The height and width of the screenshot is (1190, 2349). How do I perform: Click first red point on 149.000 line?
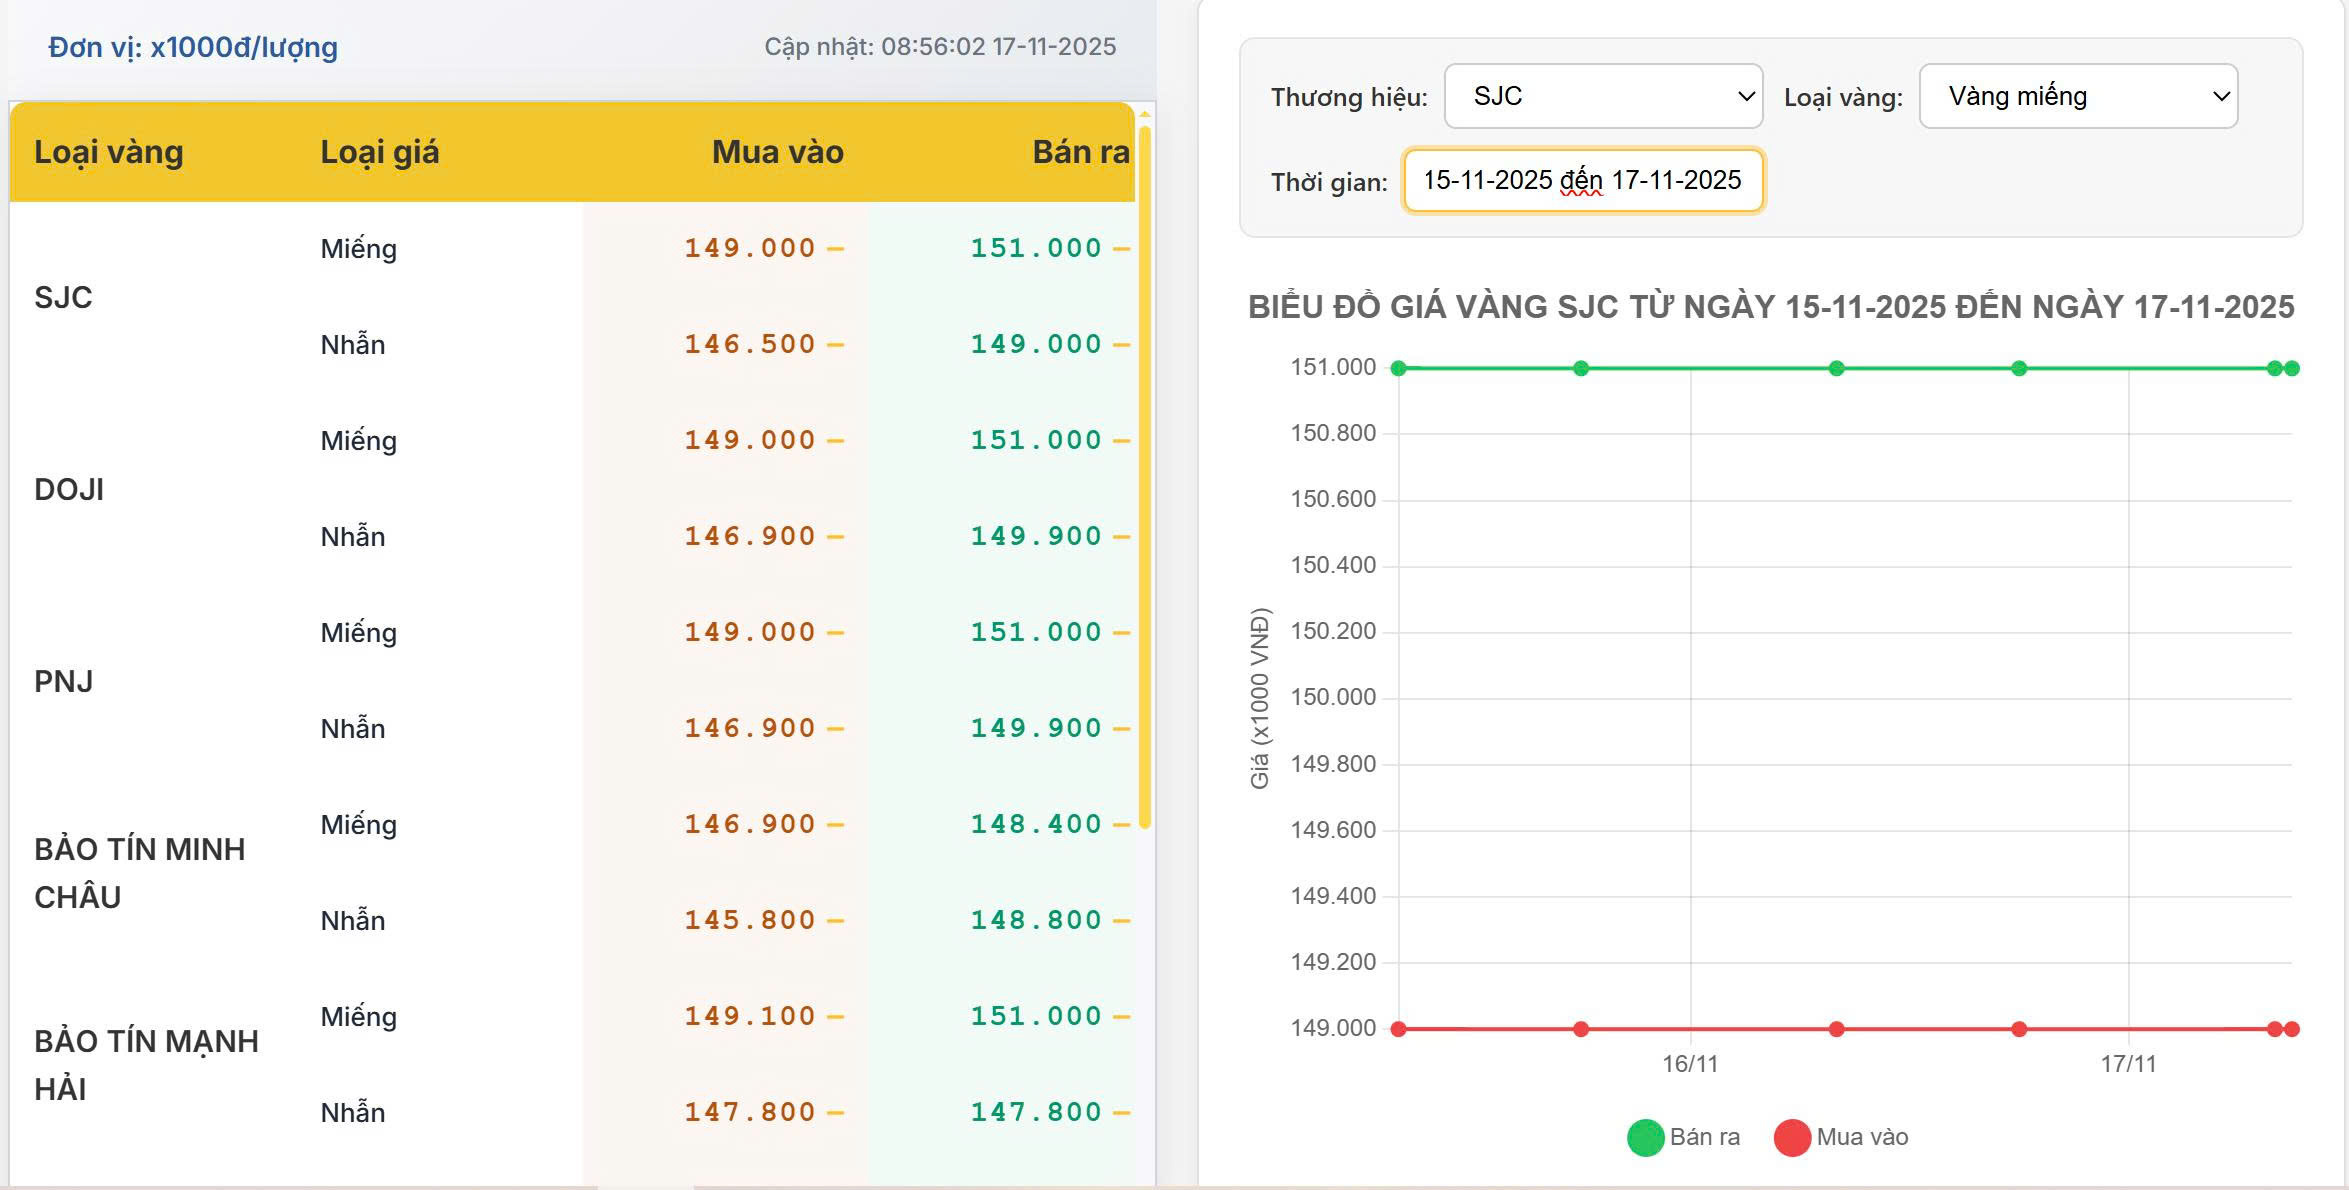1399,1029
